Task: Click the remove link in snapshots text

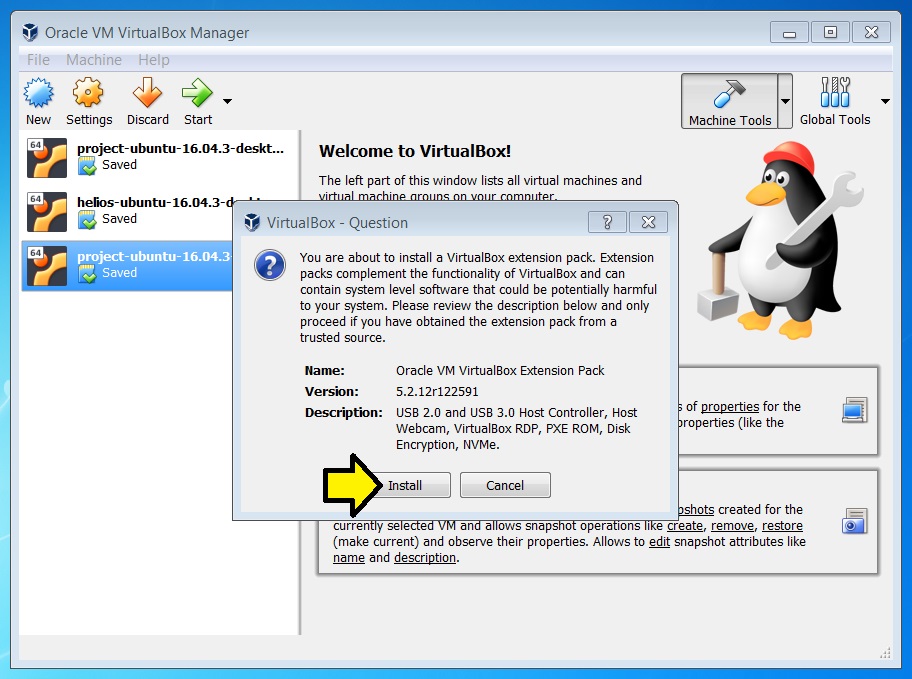Action: click(732, 526)
